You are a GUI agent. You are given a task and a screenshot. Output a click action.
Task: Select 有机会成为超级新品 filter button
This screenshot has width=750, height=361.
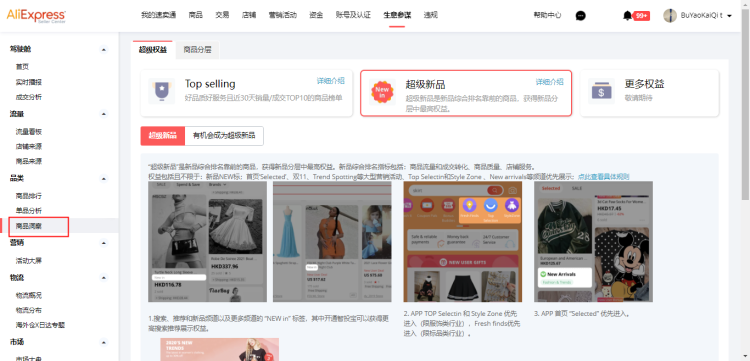coord(224,136)
